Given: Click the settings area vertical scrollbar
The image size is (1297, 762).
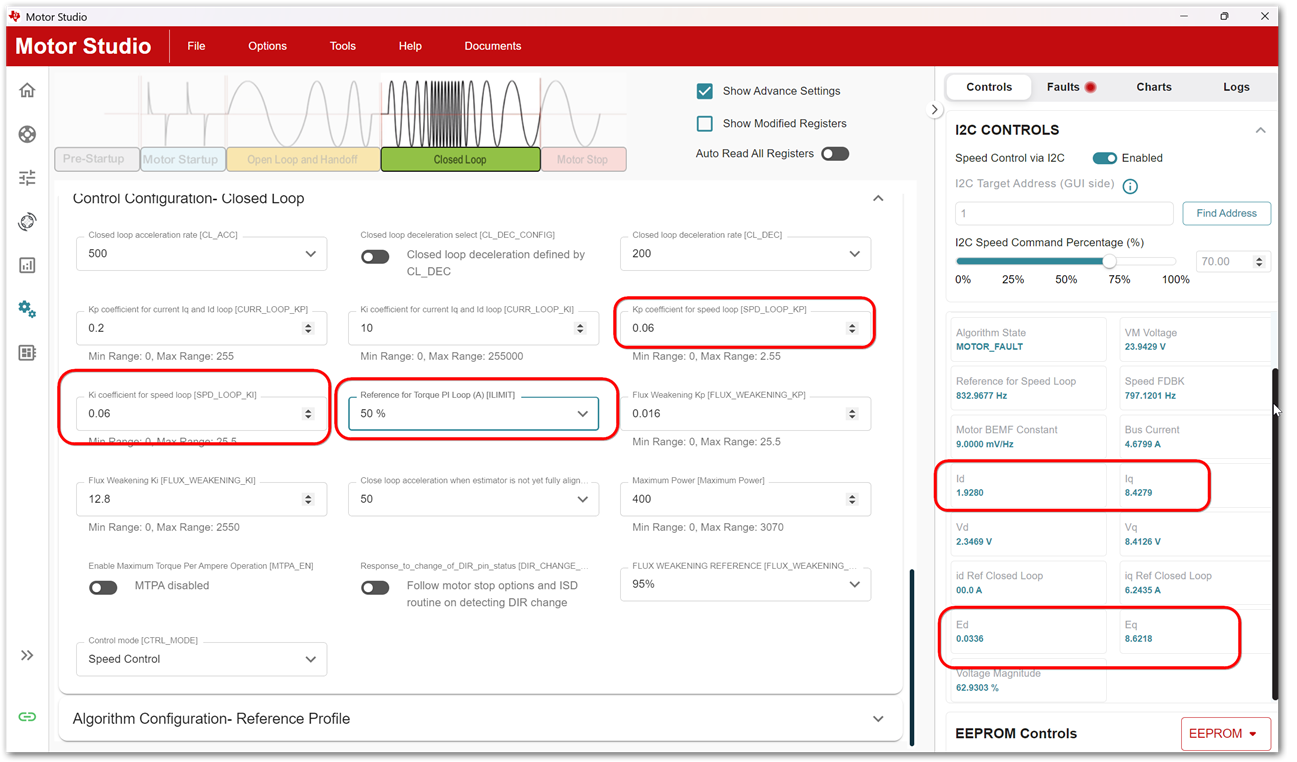Looking at the screenshot, I should (x=911, y=657).
